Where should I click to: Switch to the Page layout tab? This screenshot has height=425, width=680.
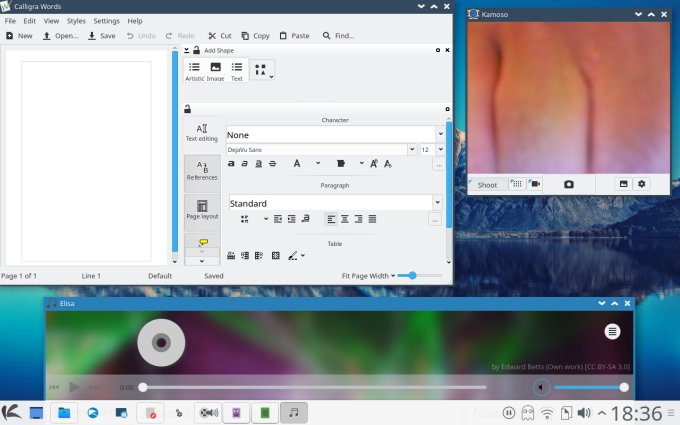(202, 209)
